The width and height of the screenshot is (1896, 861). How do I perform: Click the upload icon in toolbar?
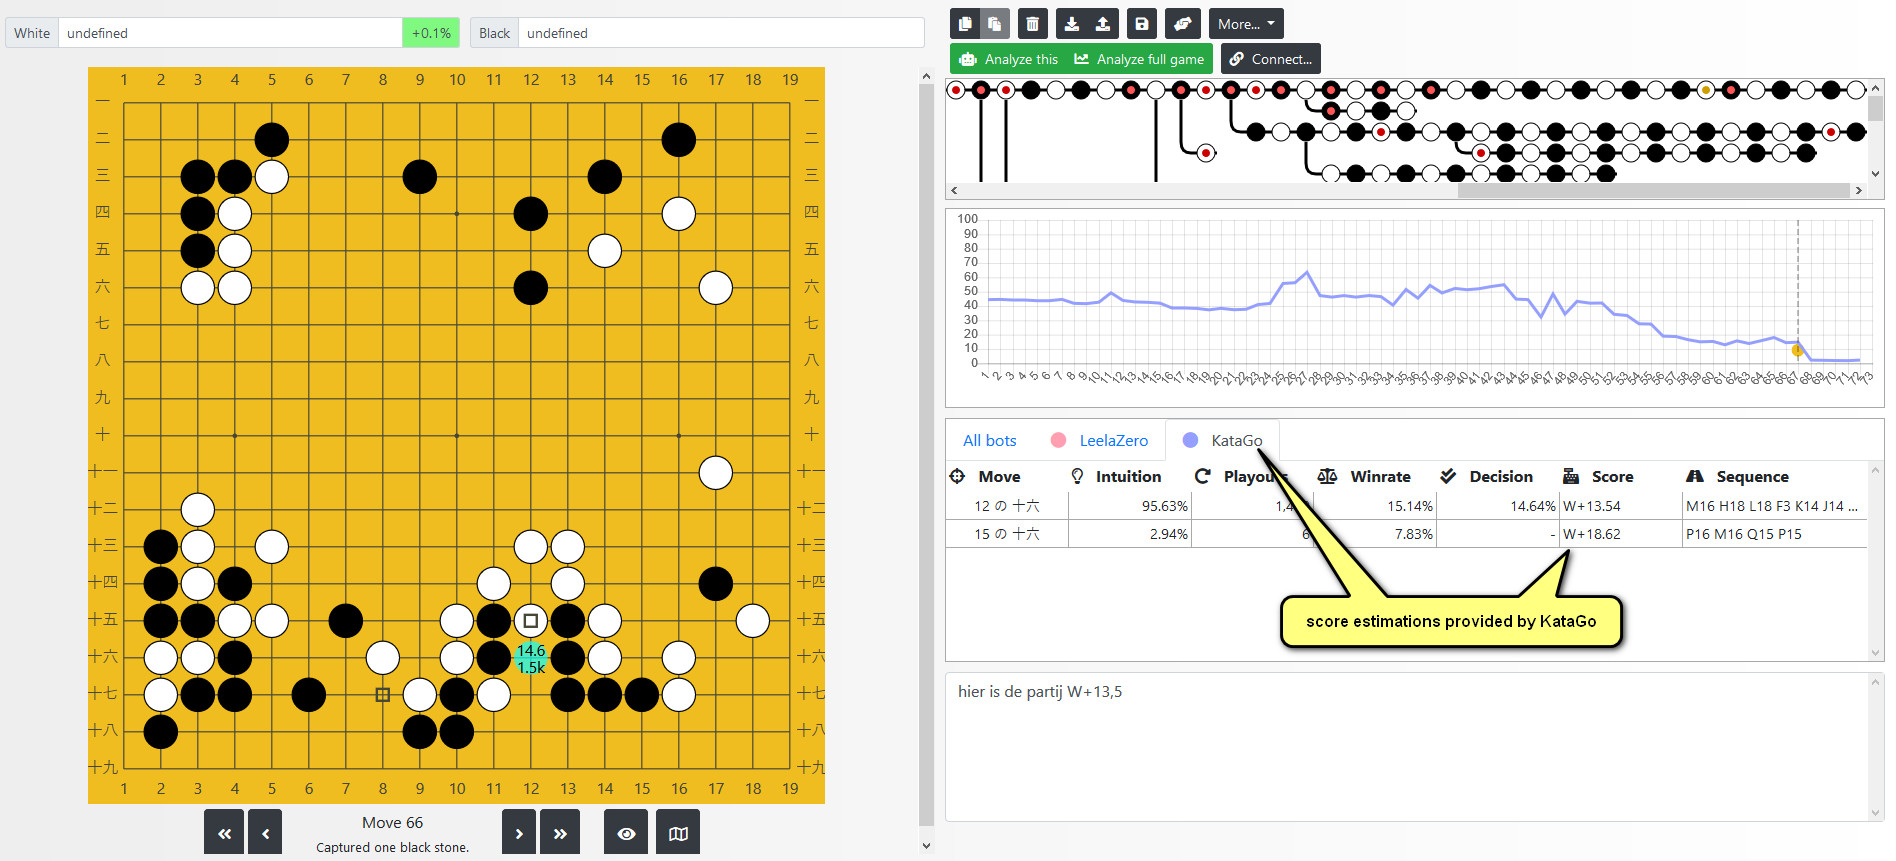point(1102,24)
